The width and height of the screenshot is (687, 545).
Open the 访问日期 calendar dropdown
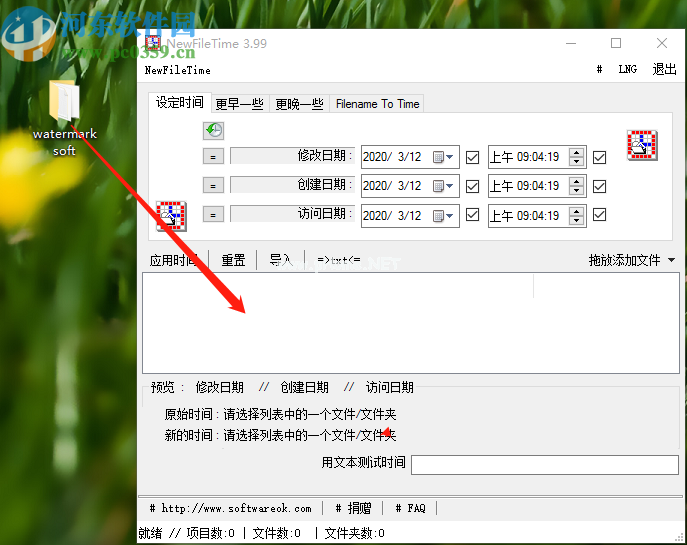pyautogui.click(x=443, y=215)
